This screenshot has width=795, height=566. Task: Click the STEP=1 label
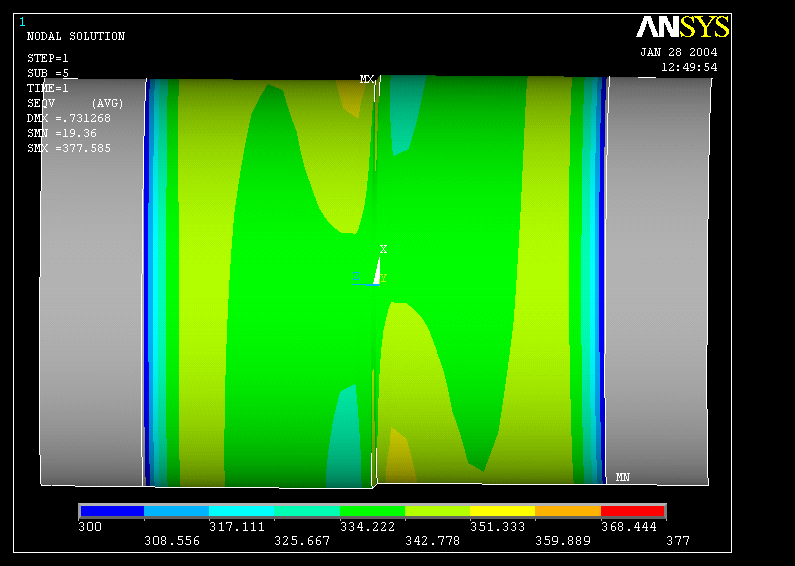pyautogui.click(x=48, y=58)
